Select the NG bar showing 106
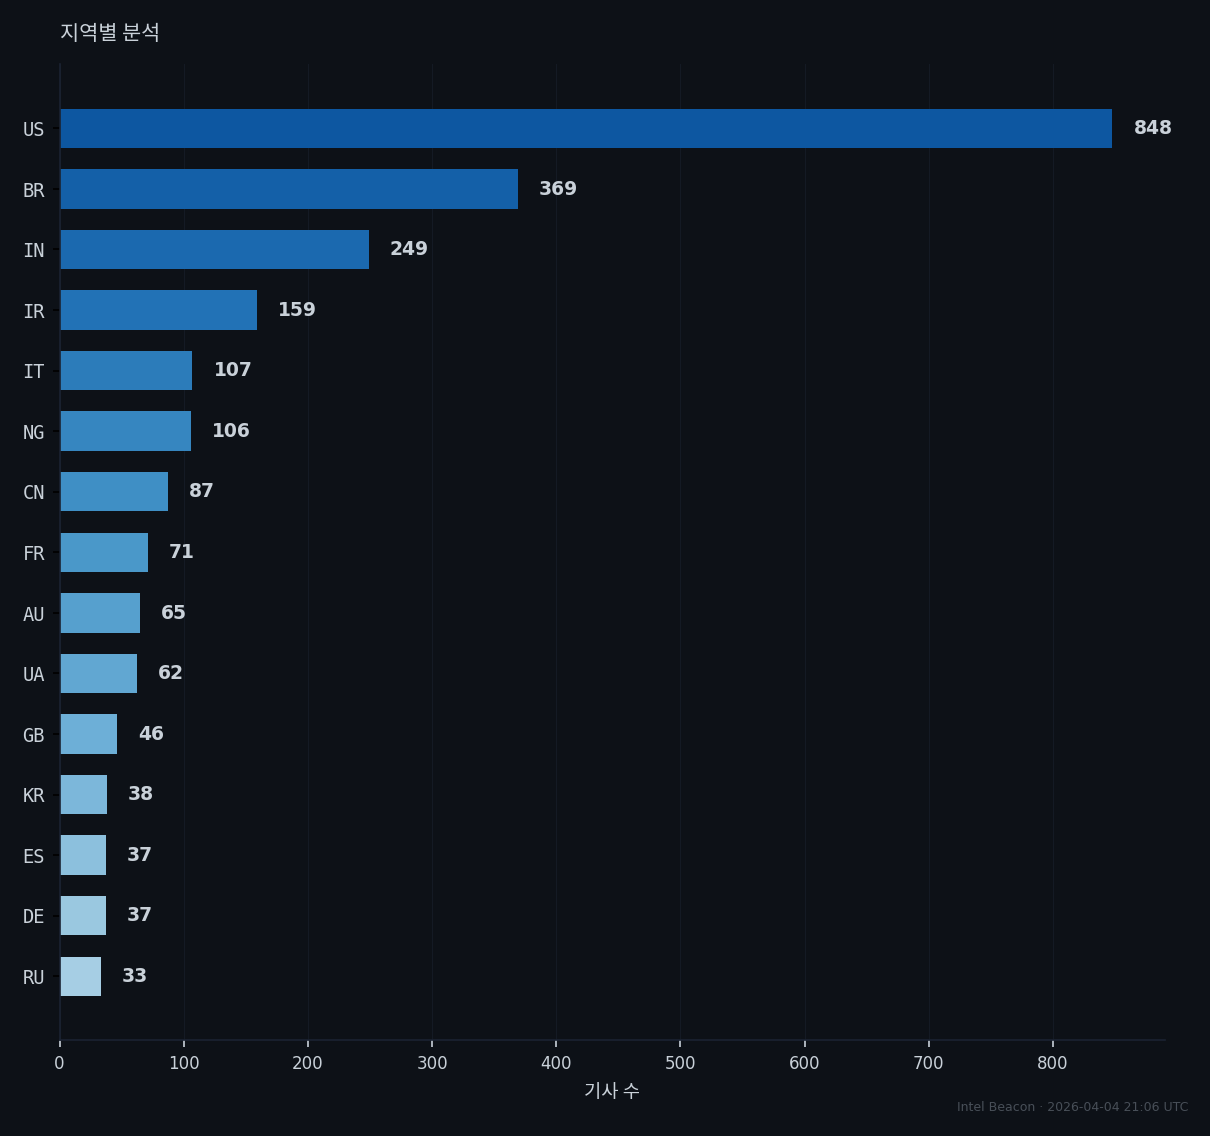 [125, 431]
